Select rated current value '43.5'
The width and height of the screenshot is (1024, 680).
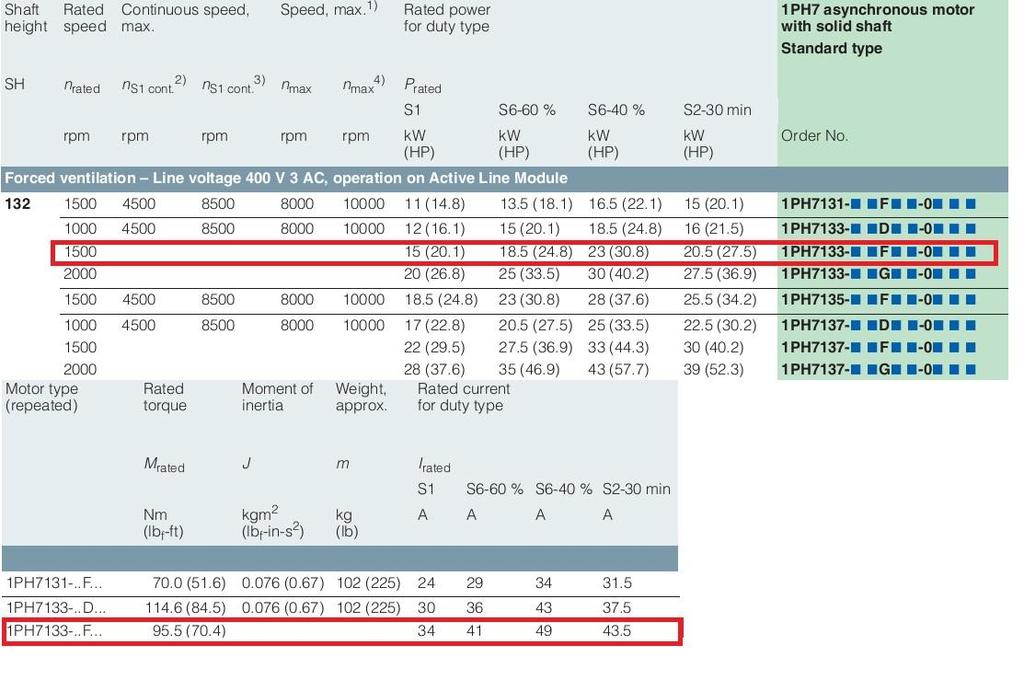coord(617,631)
